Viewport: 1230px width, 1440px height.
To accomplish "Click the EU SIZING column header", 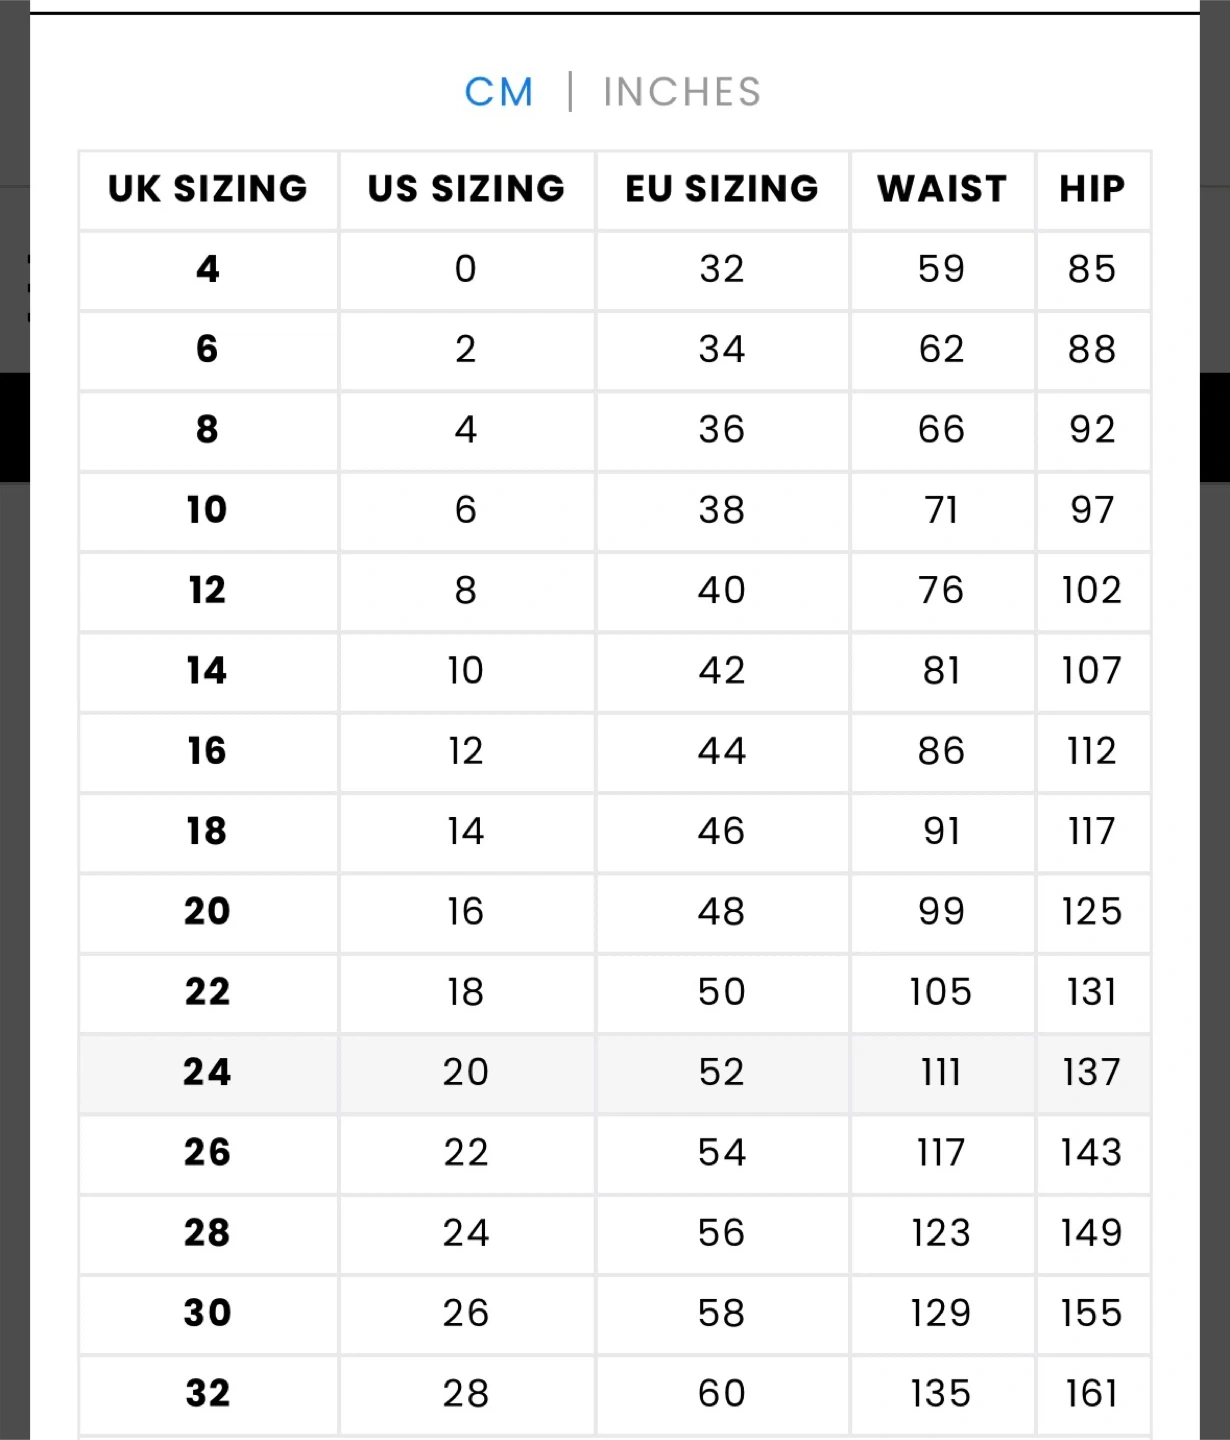I will [722, 189].
